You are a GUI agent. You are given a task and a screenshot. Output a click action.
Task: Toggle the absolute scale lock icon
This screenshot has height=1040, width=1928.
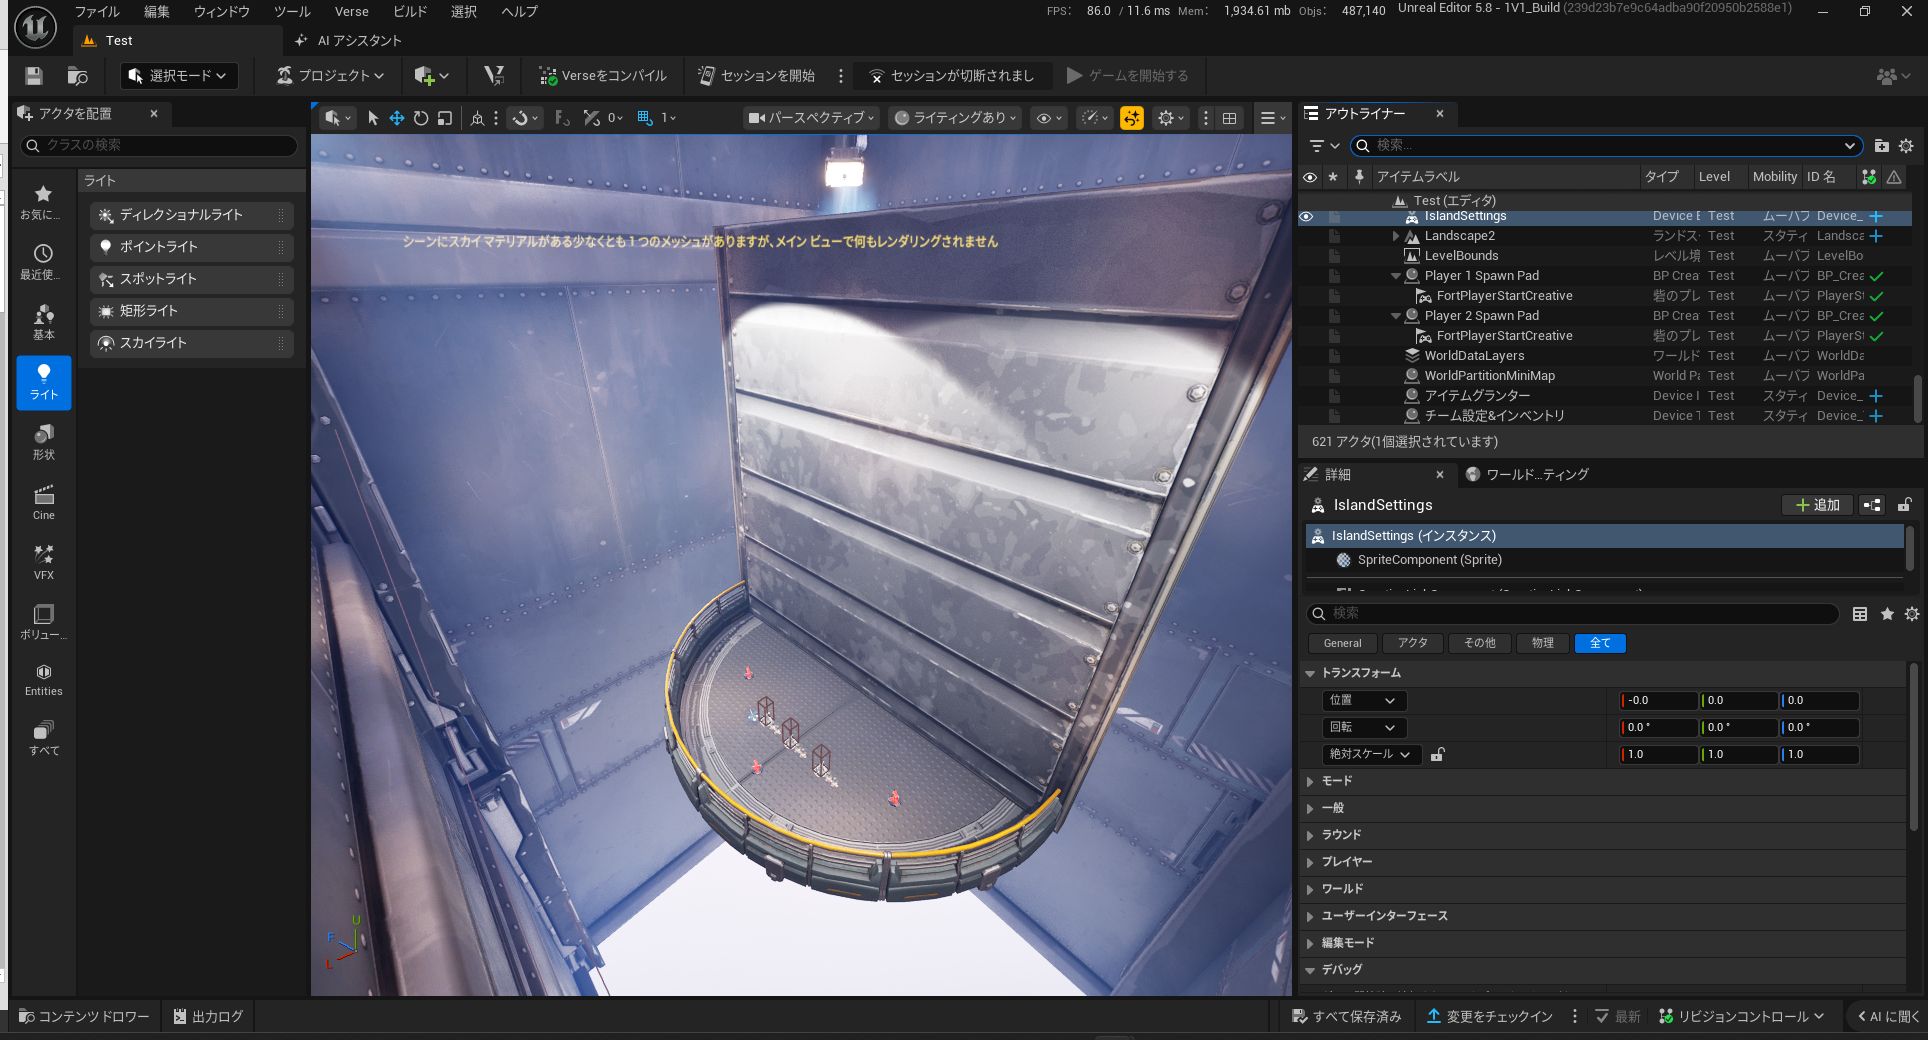[x=1437, y=755]
